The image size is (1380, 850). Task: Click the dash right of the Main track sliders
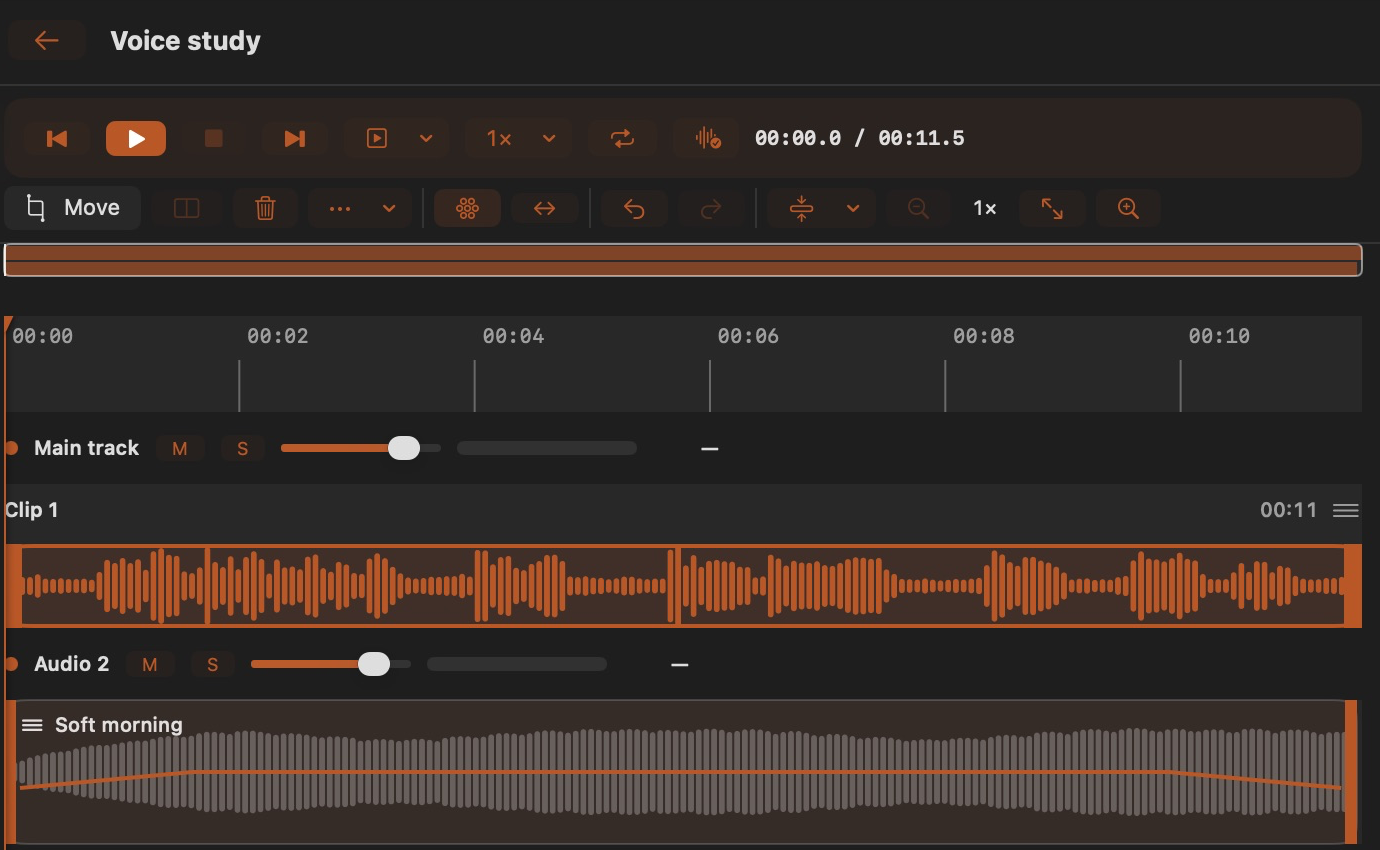(x=710, y=449)
